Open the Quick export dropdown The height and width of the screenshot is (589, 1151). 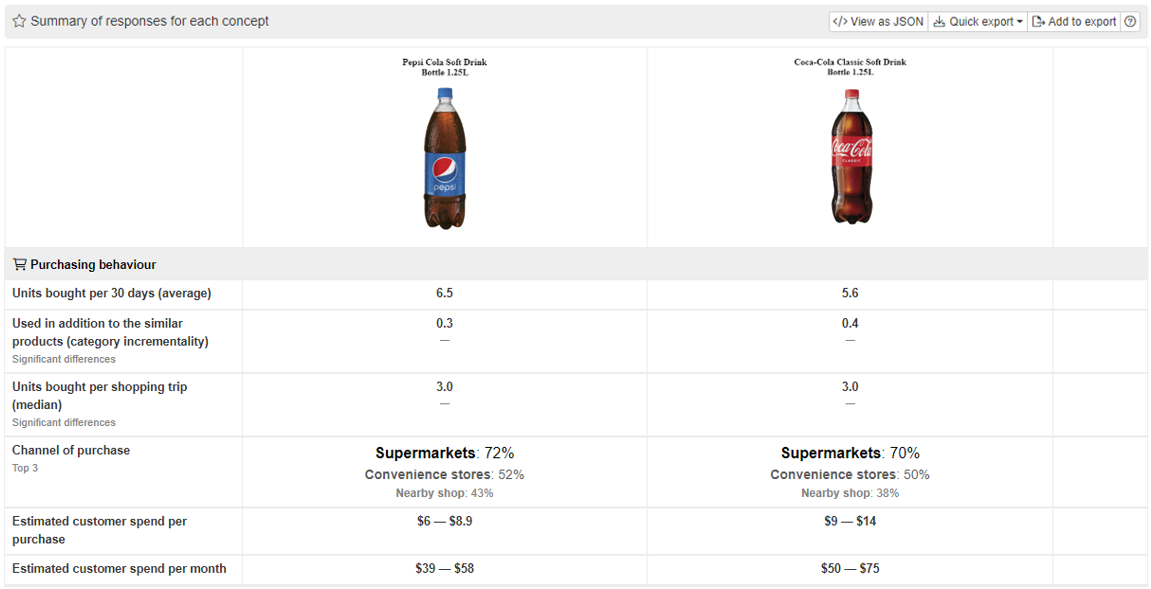[977, 21]
